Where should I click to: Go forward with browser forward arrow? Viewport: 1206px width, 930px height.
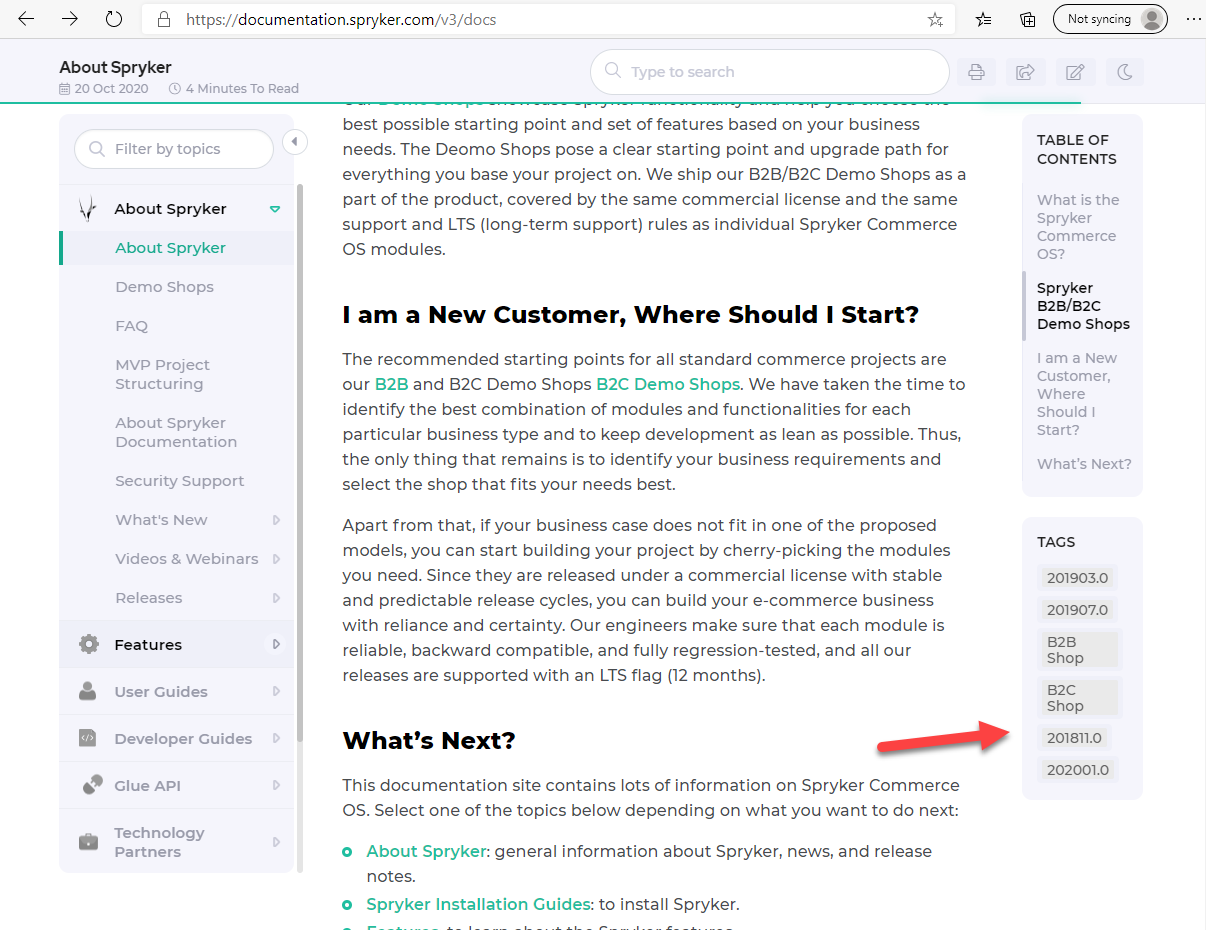[x=70, y=19]
